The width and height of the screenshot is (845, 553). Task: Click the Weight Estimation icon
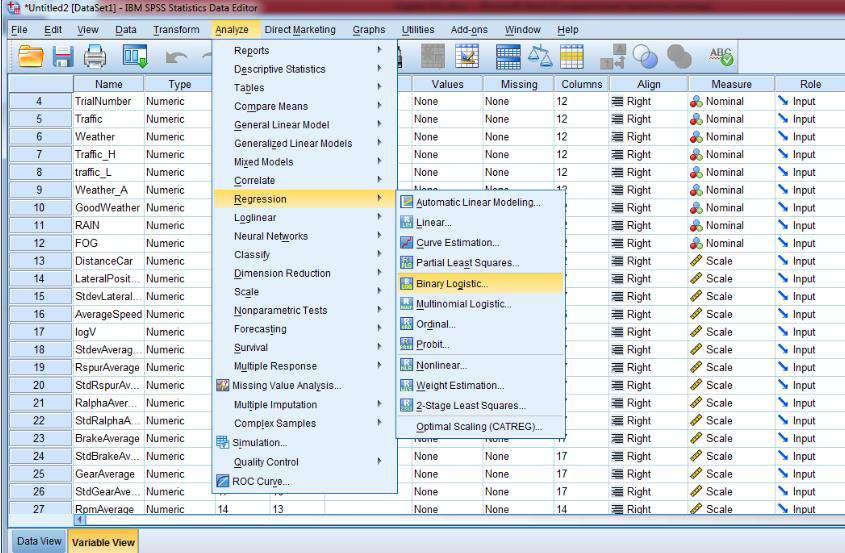[406, 385]
